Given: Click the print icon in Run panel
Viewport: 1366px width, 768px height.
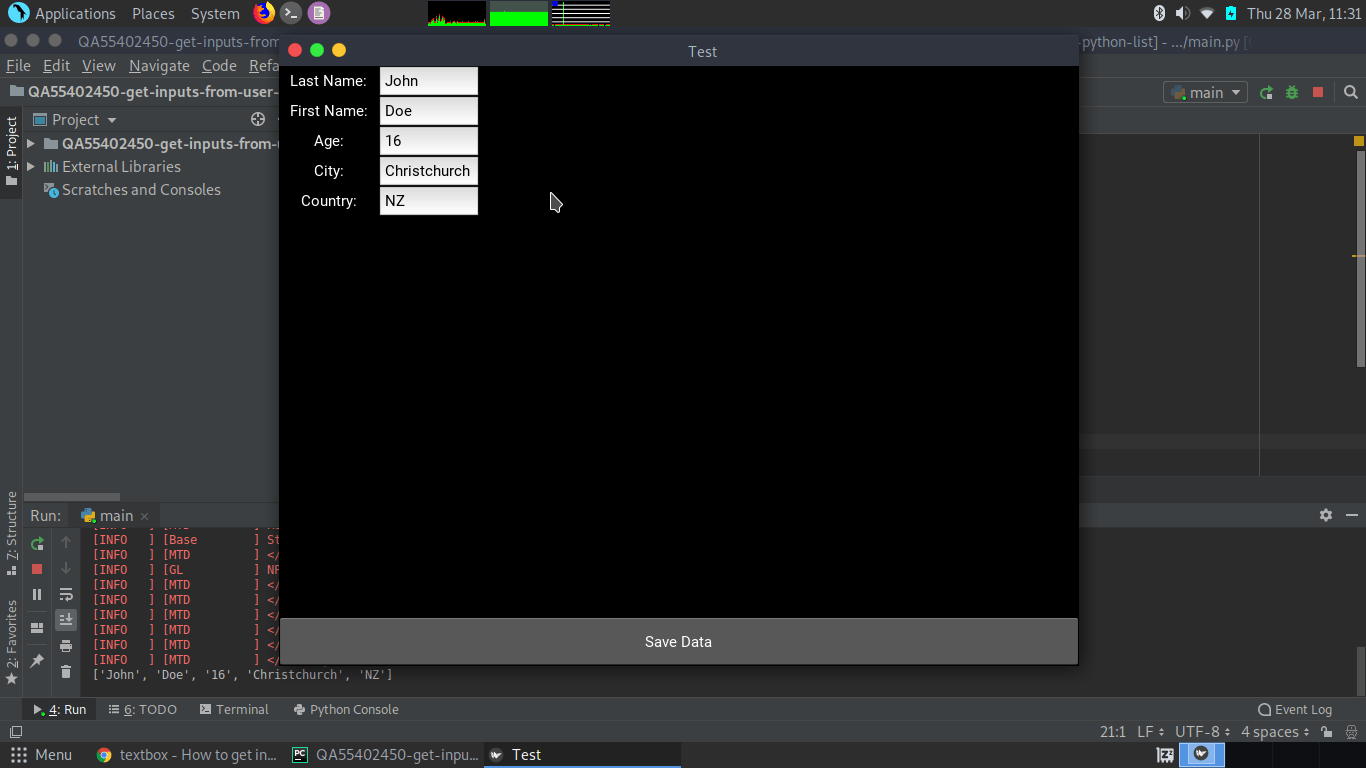Looking at the screenshot, I should click(66, 646).
